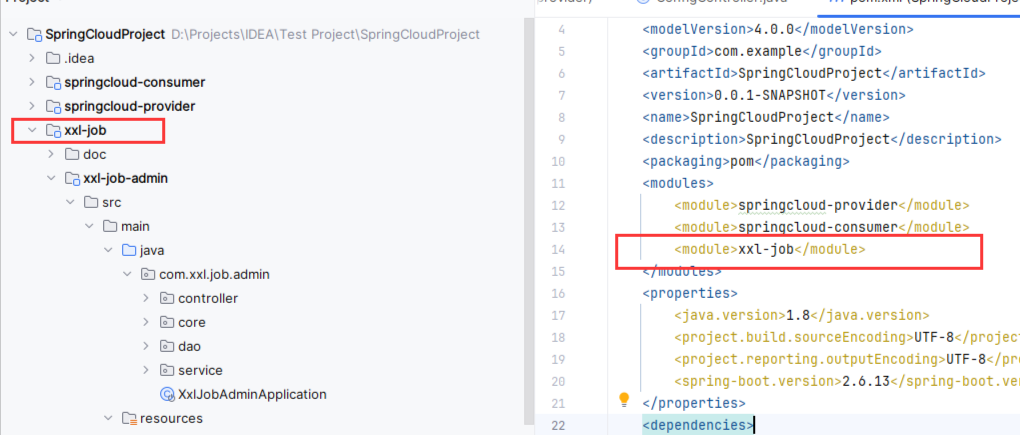Viewport: 1020px width, 435px height.
Task: Collapse the xxl-job module tree
Action: click(x=32, y=130)
